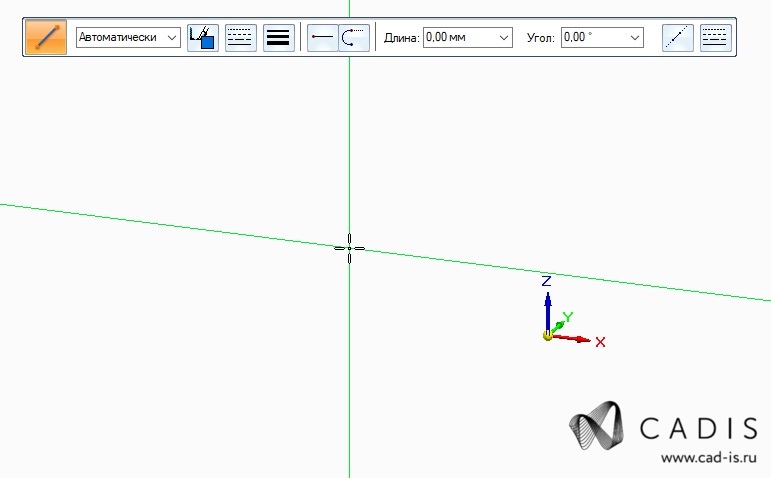Screen dimensions: 771x478
Task: Click the orange Line tool icon
Action: coord(46,37)
